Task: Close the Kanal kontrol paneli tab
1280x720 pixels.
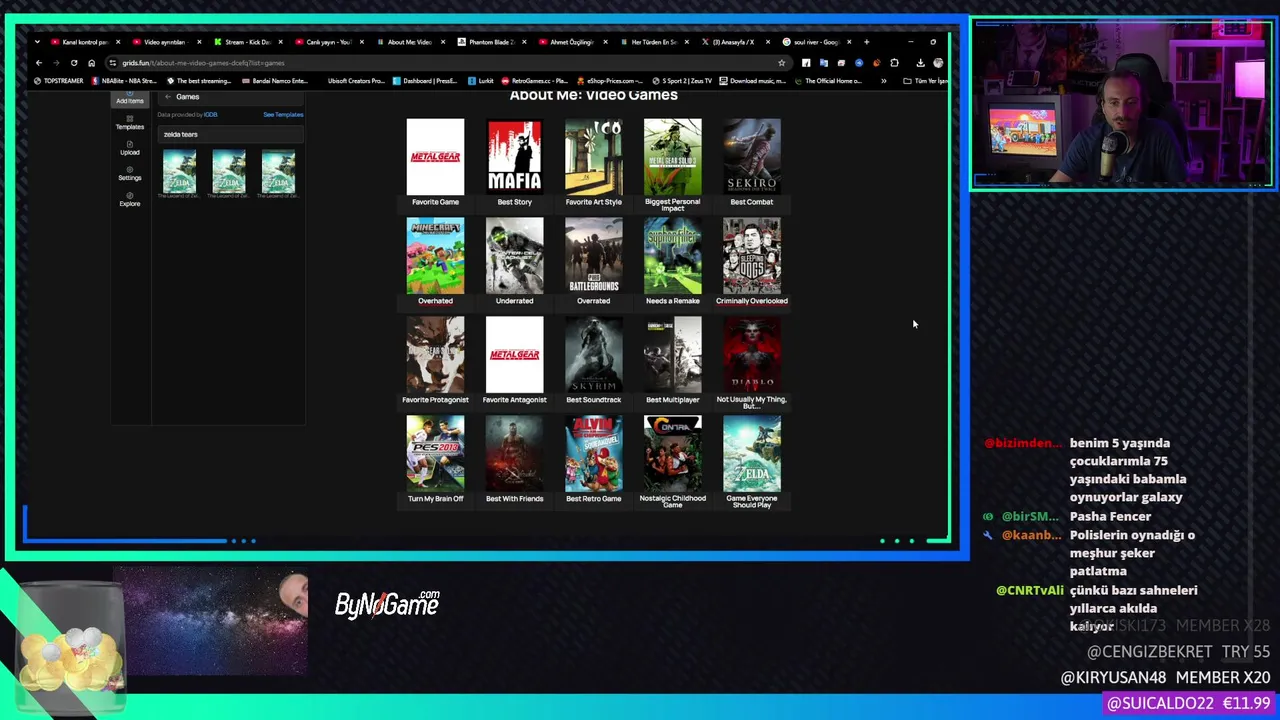Action: 118,42
